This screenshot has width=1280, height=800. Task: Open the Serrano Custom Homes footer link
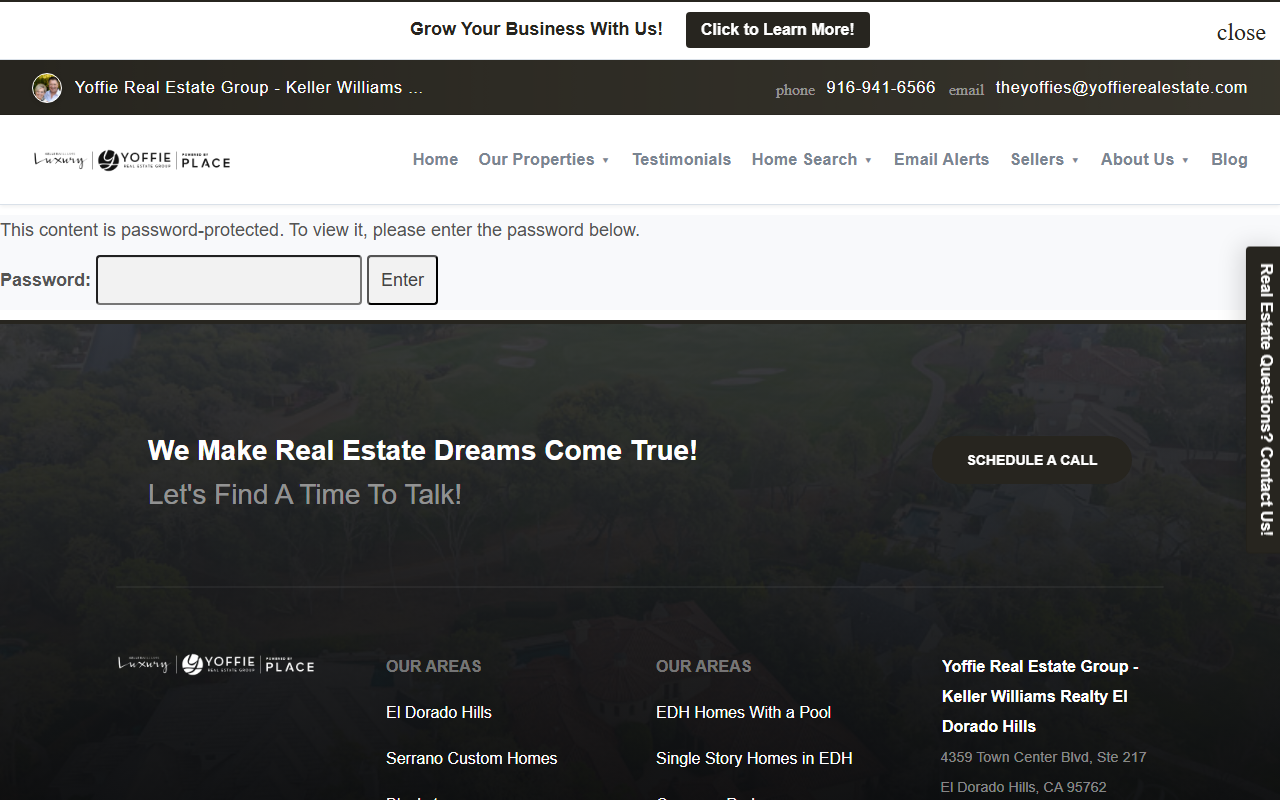471,758
